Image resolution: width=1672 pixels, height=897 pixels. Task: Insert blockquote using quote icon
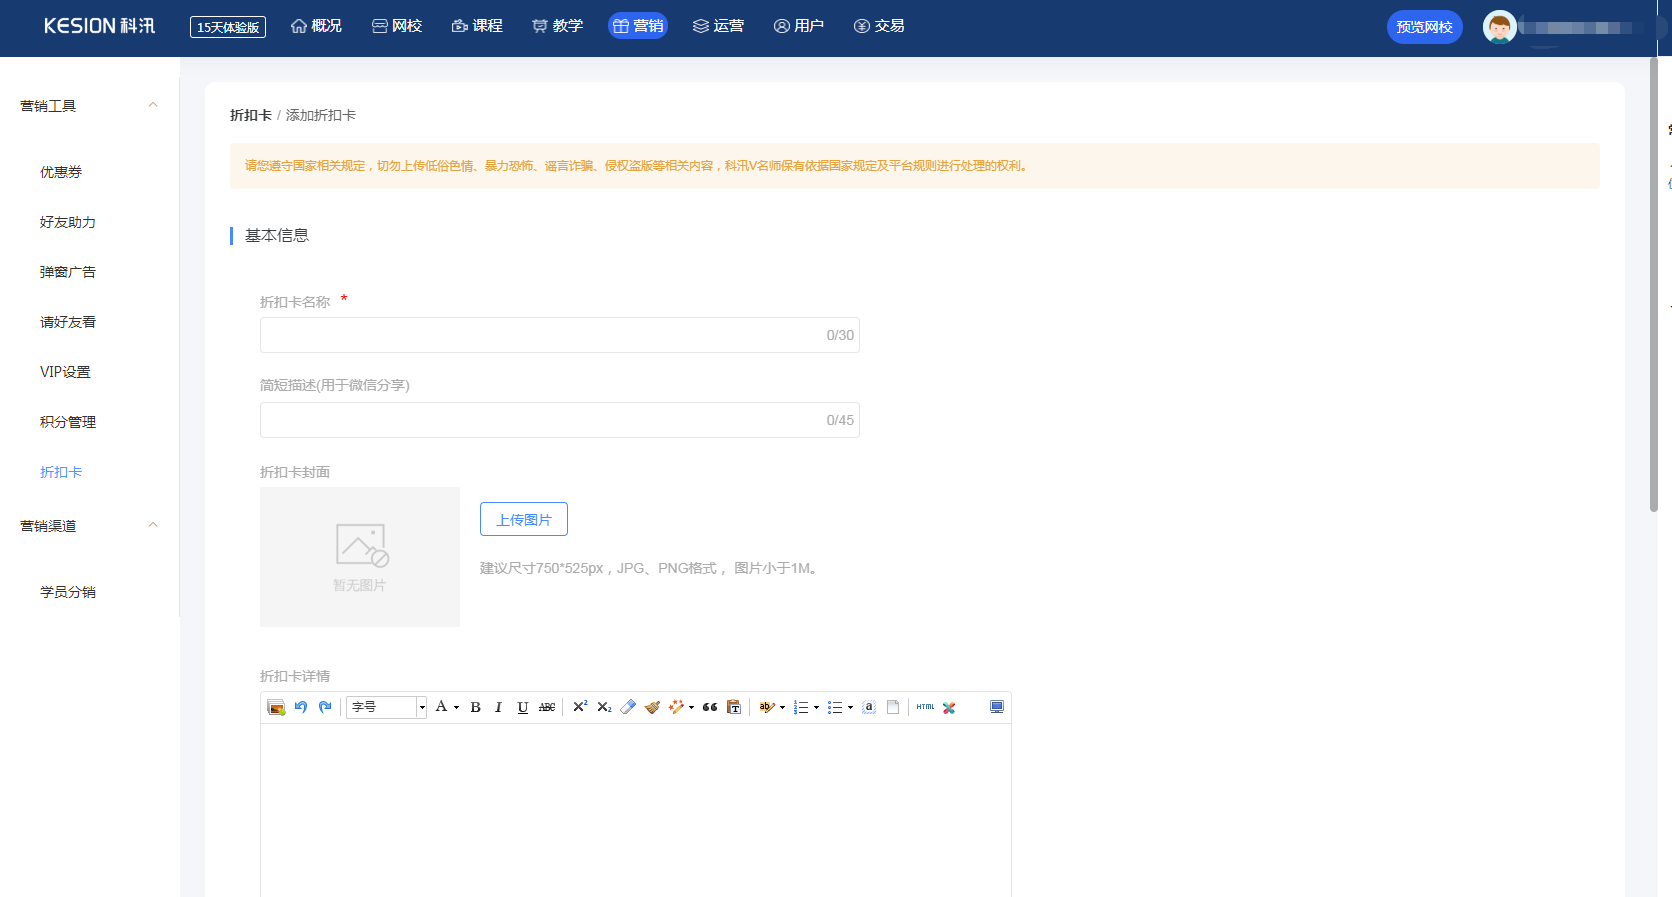tap(710, 707)
